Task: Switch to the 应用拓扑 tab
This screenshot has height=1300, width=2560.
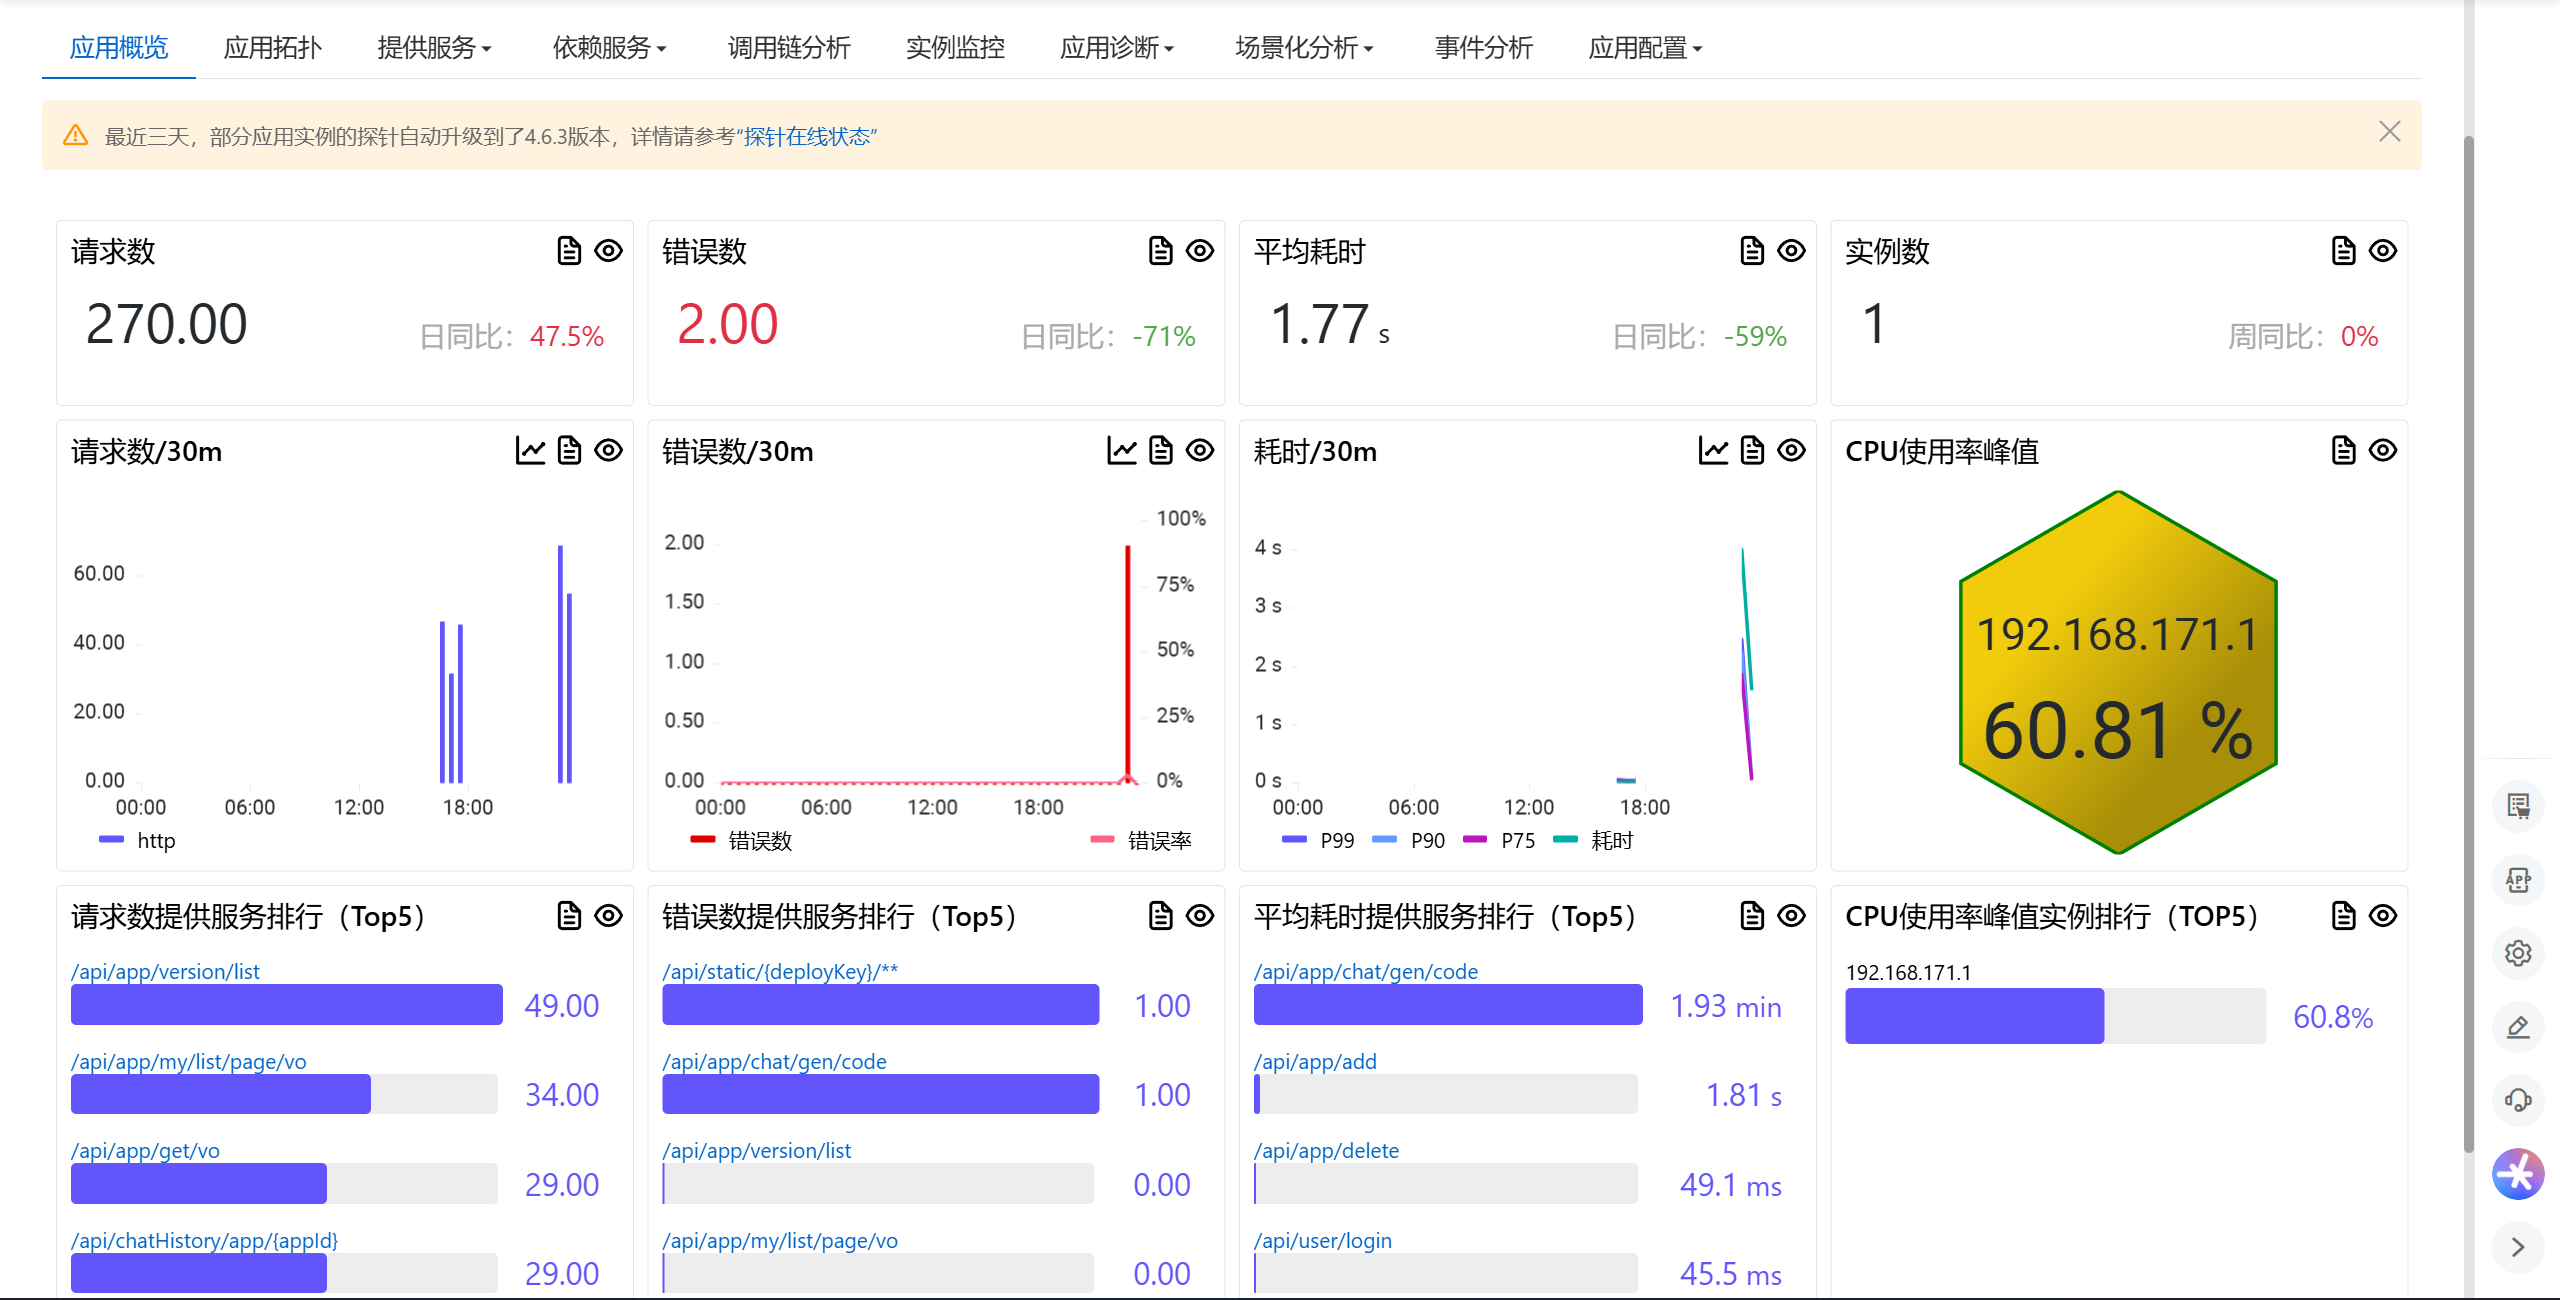Action: tap(272, 48)
